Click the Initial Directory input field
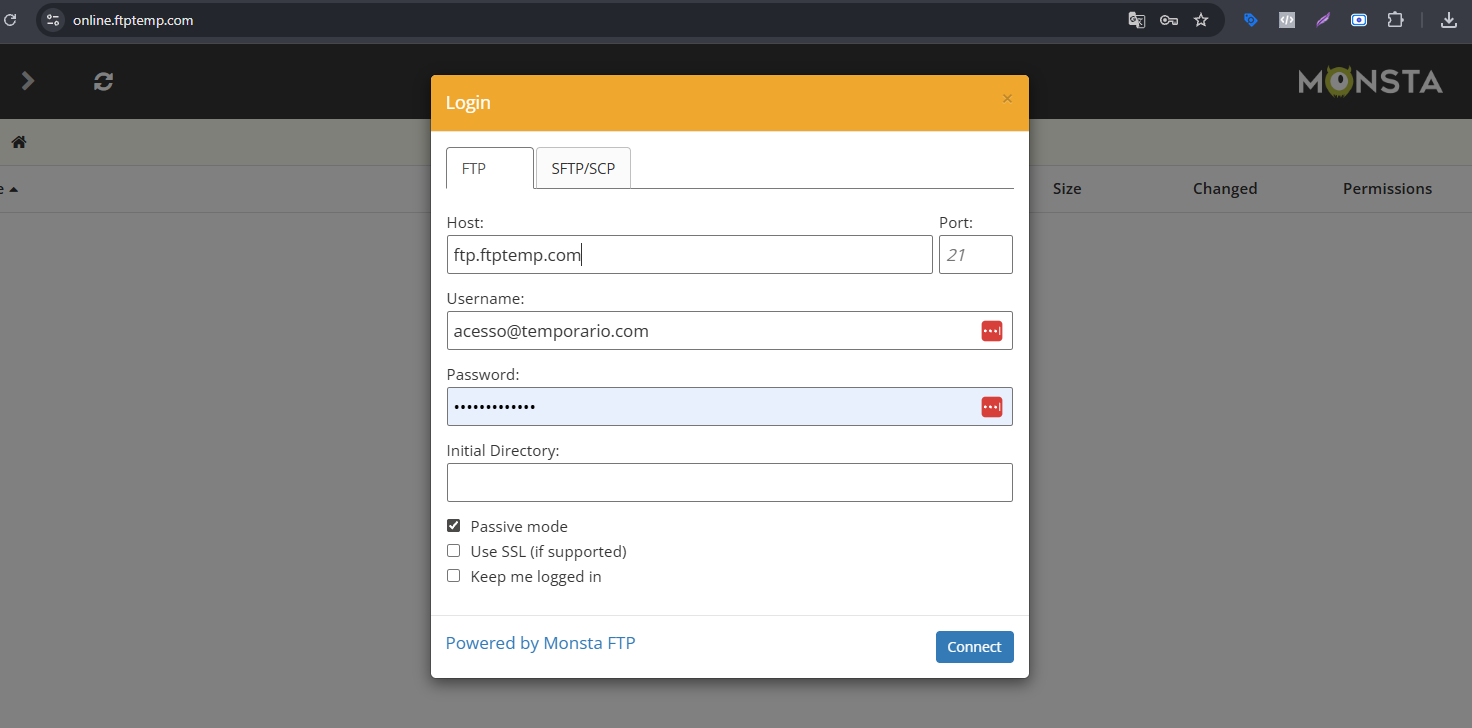Viewport: 1472px width, 728px height. tap(729, 482)
